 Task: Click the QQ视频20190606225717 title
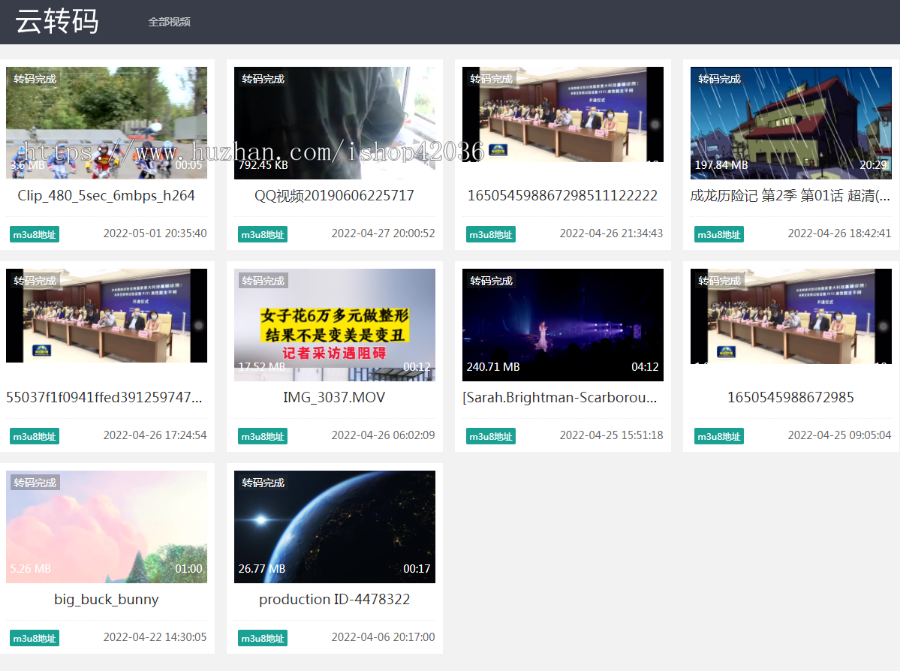[x=334, y=196]
